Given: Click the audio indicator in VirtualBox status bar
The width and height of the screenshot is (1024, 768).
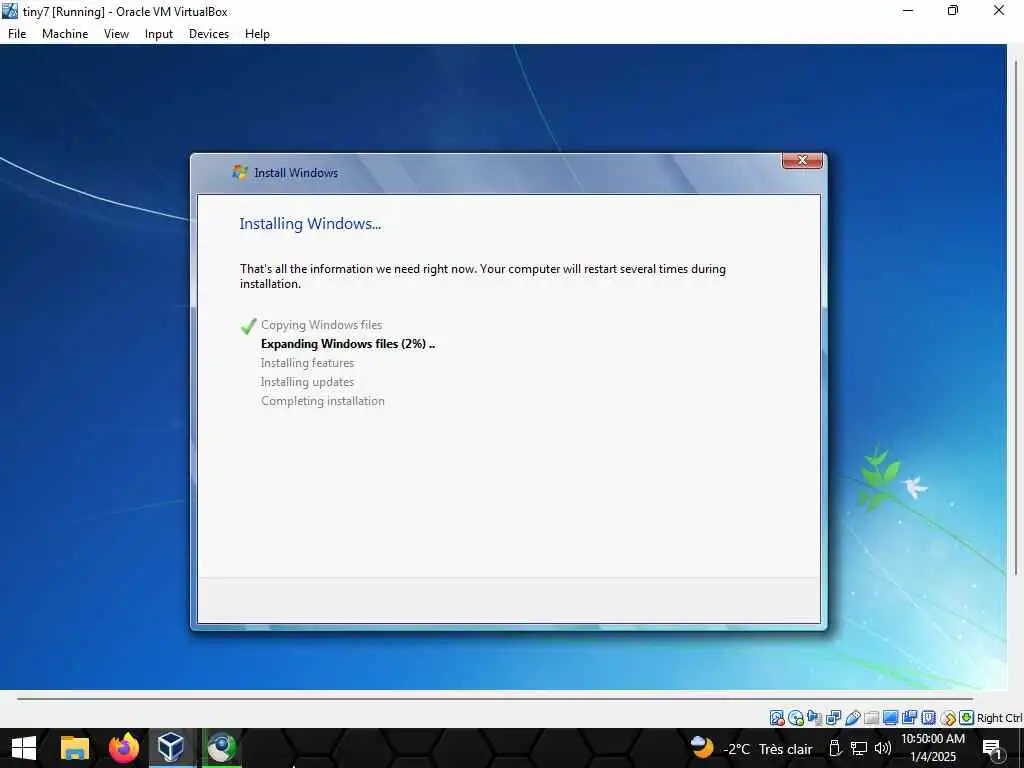Looking at the screenshot, I should tap(814, 718).
